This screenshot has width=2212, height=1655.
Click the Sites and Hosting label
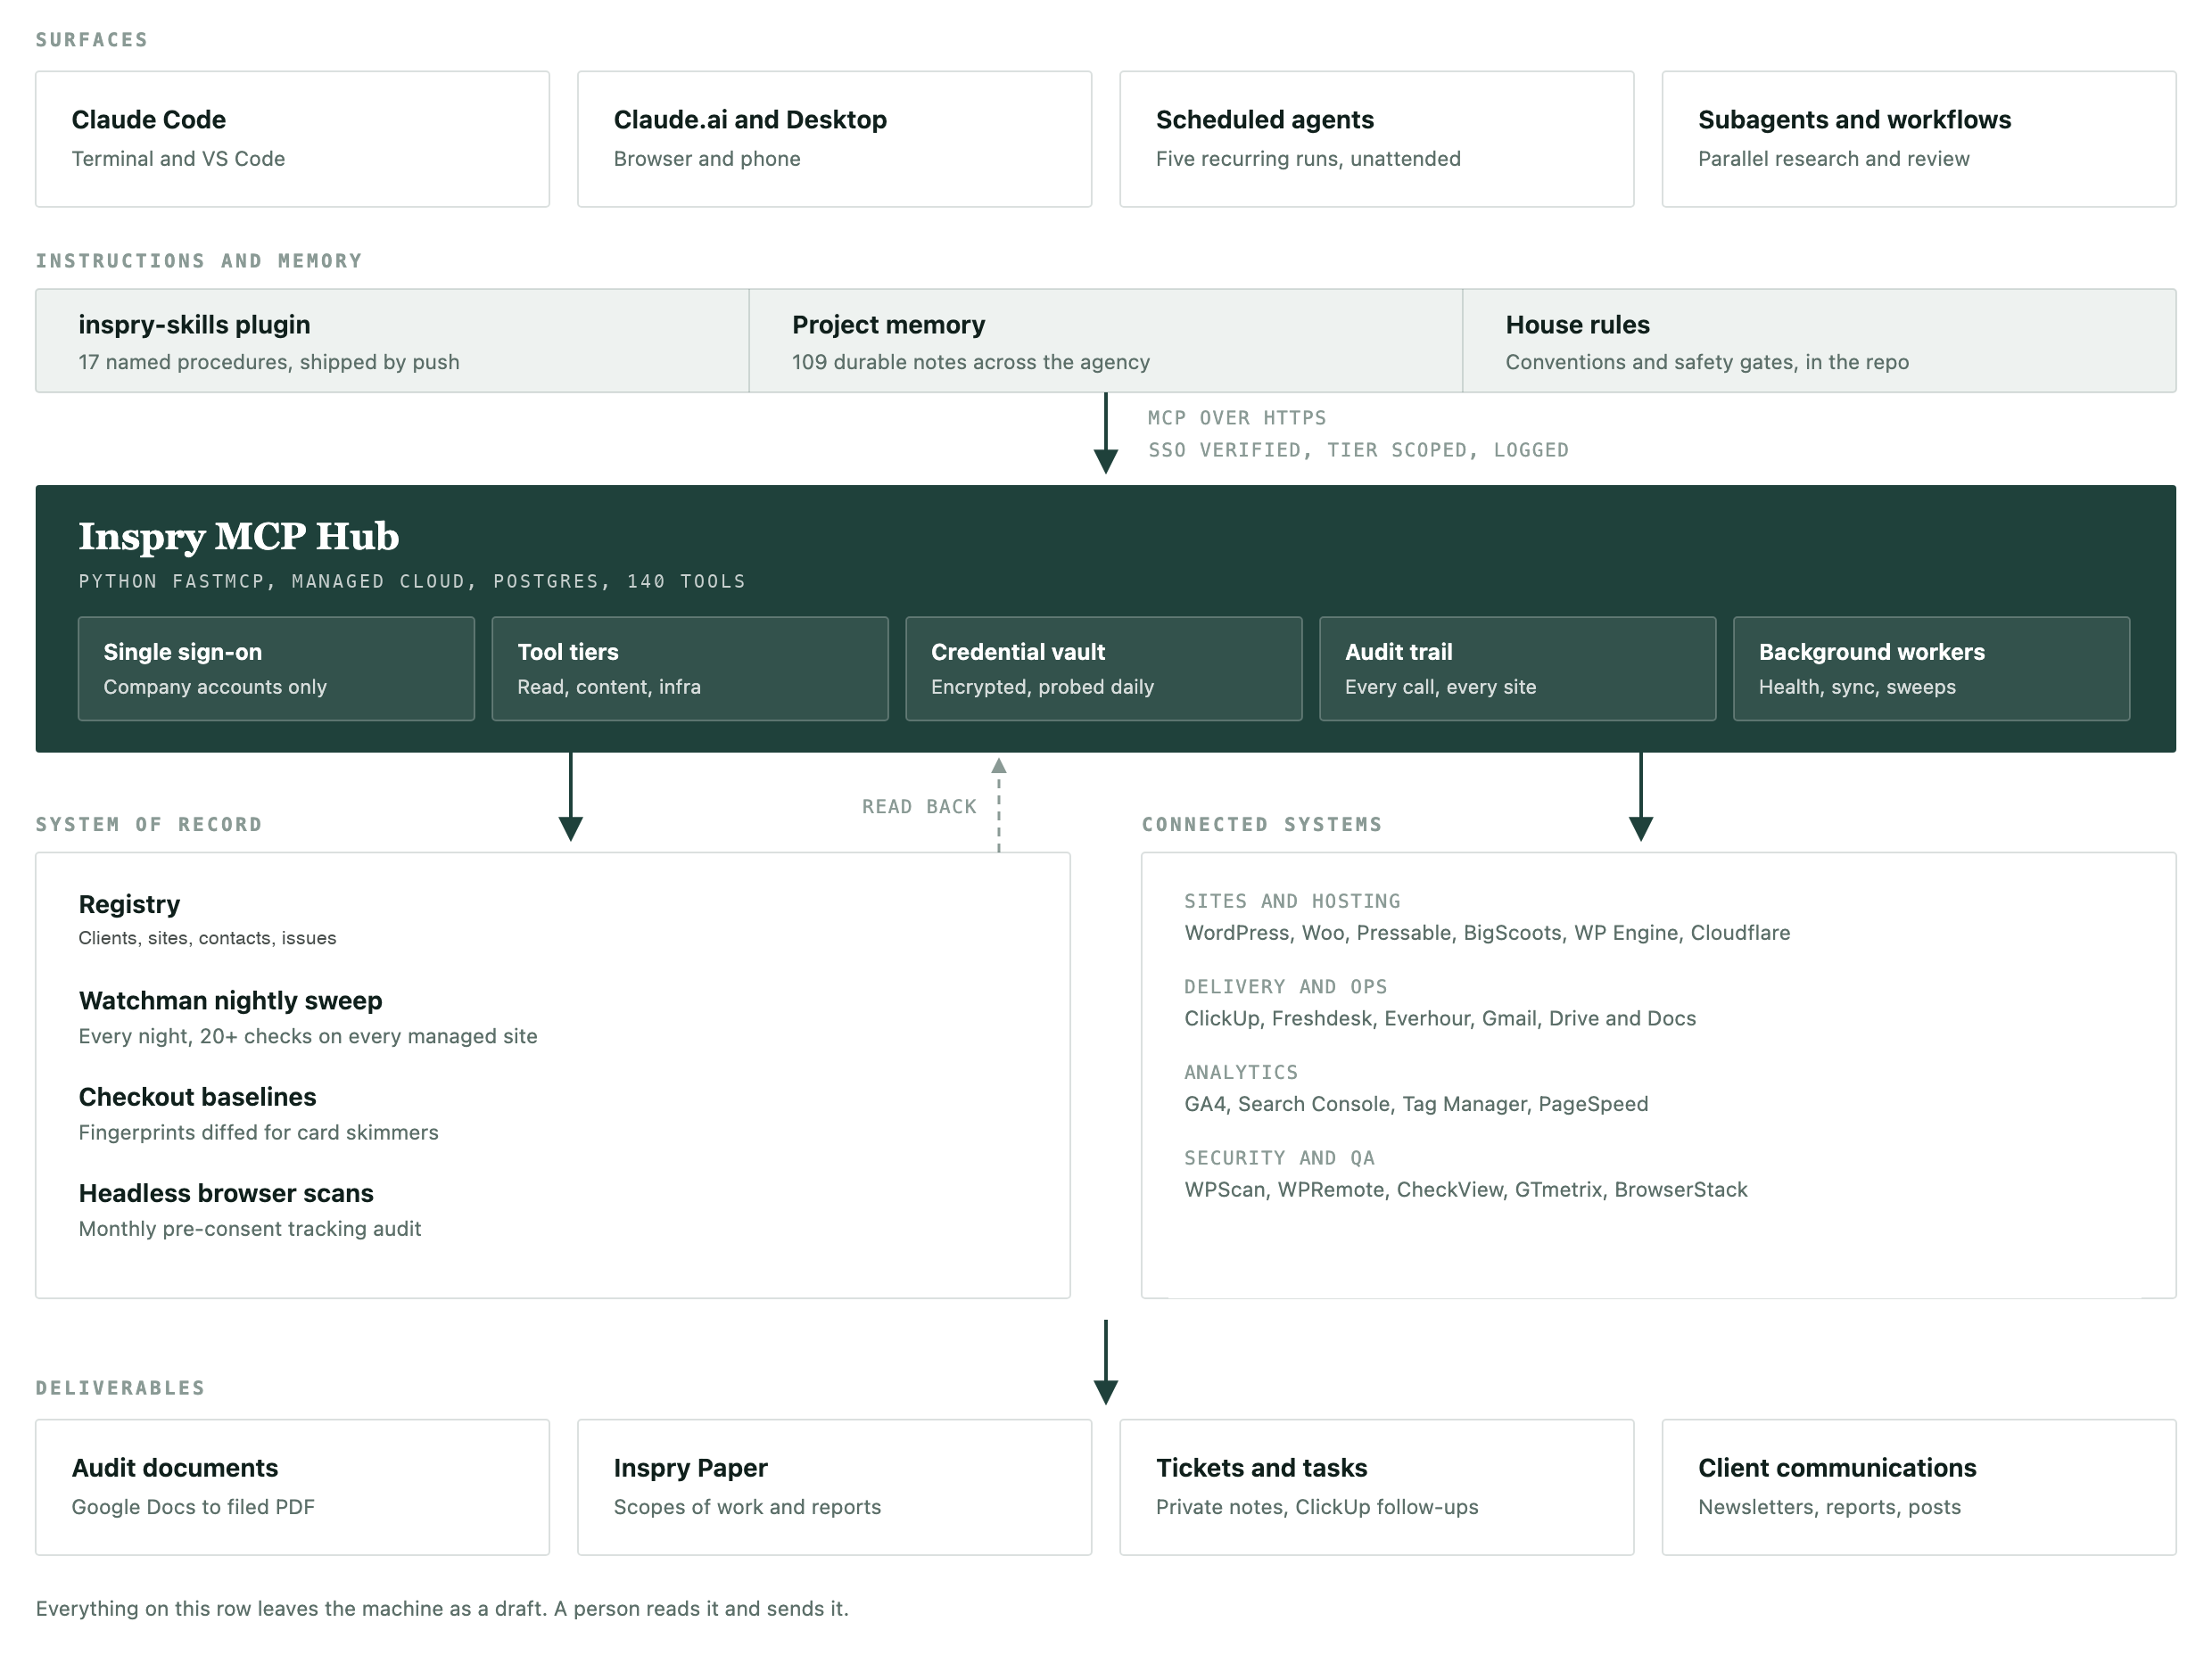tap(1292, 901)
